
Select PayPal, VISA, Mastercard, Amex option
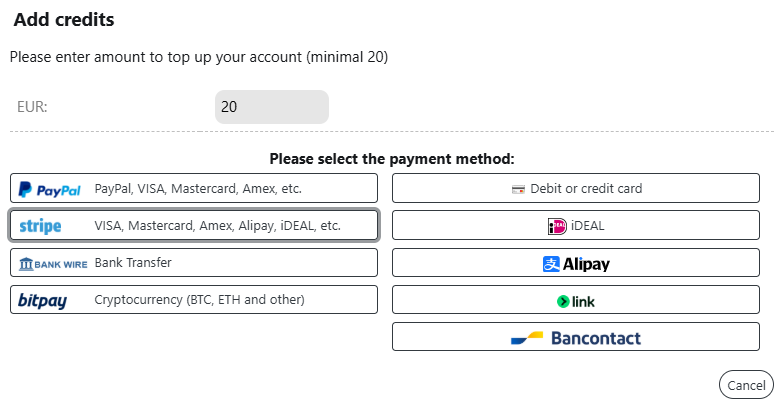[x=194, y=188]
